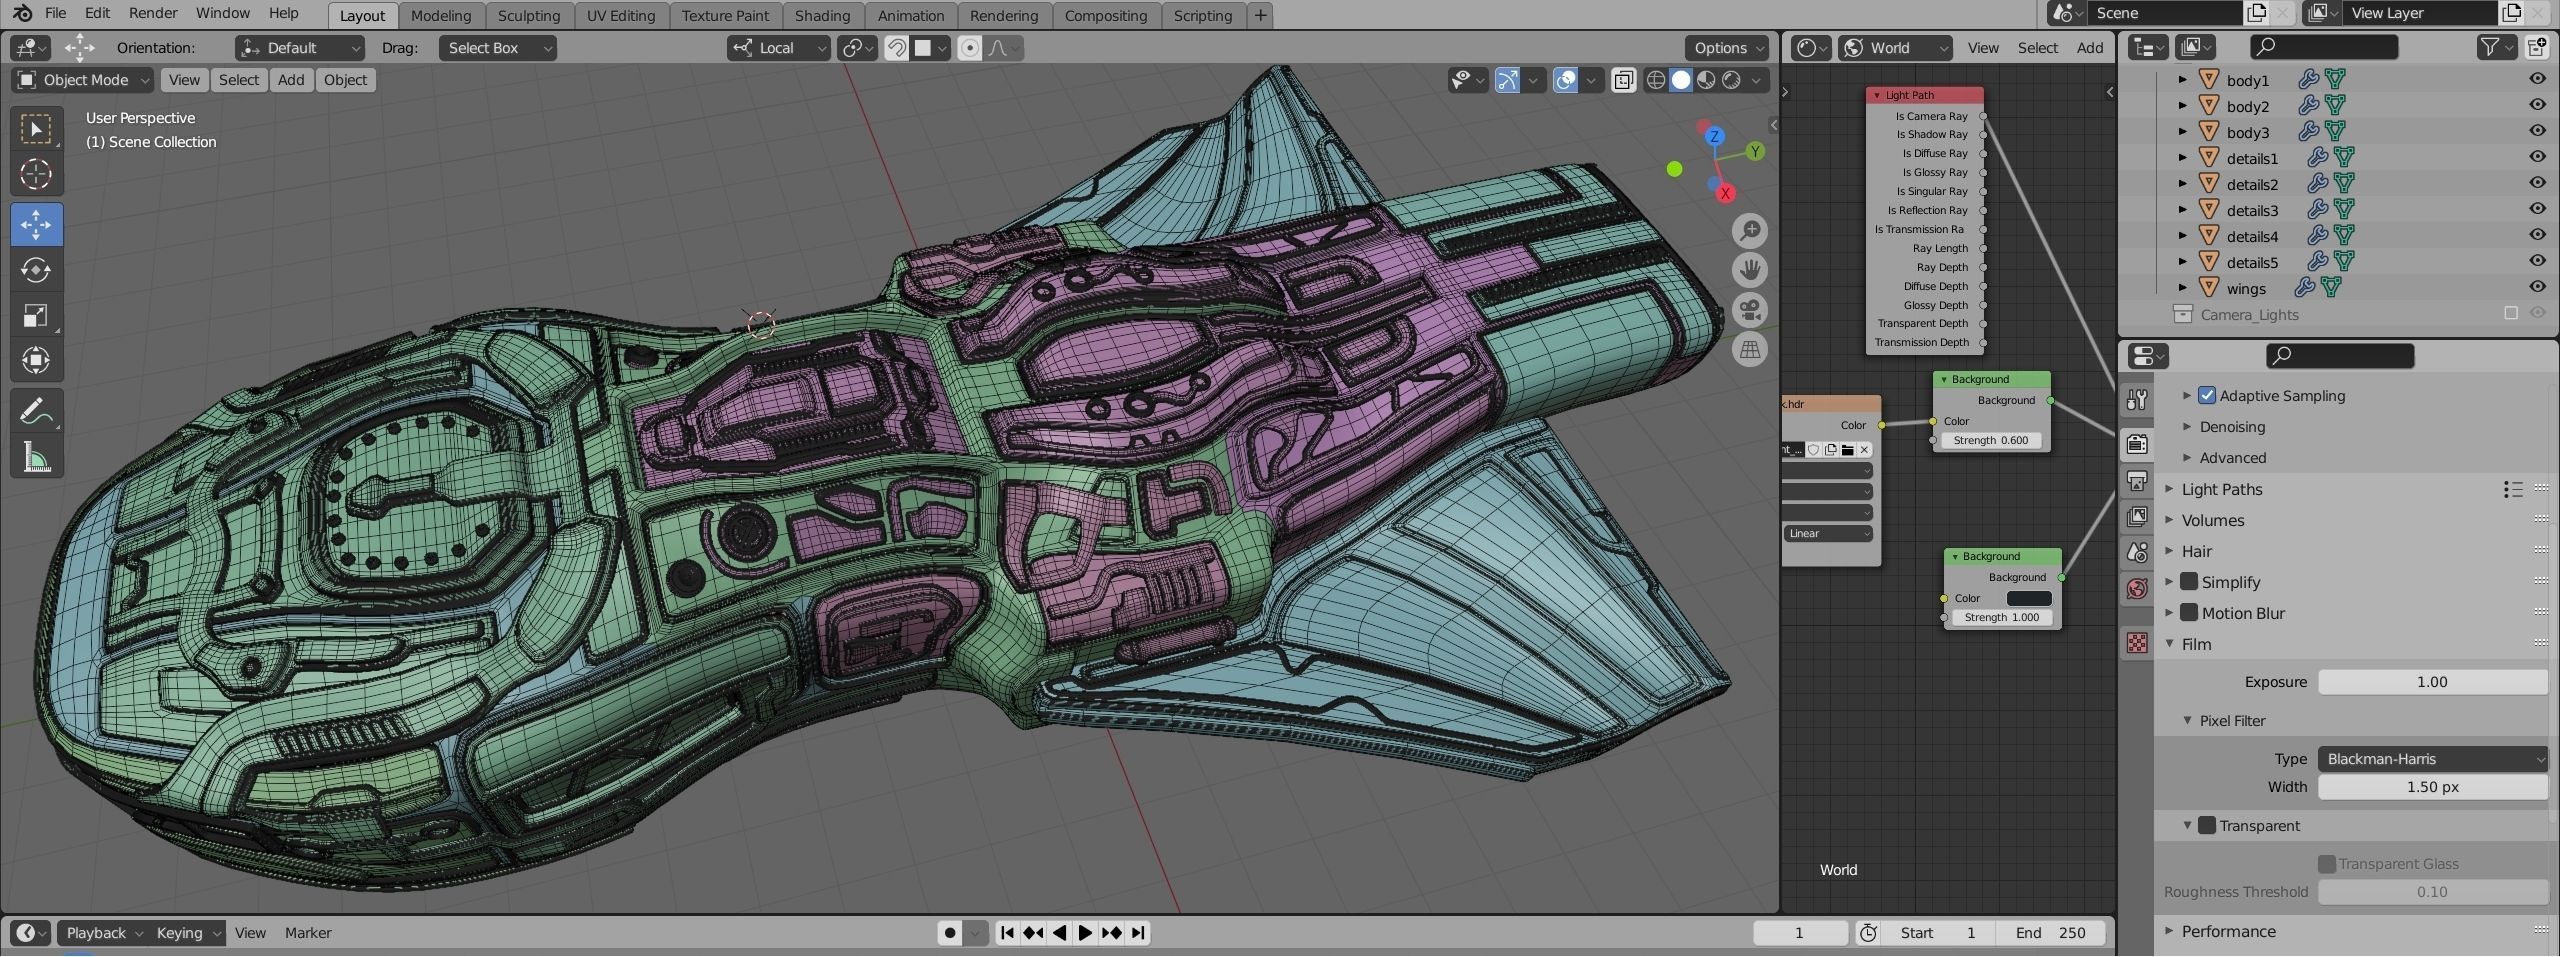Switch to rendered viewport shading
Viewport: 2560px width, 957px height.
[1731, 80]
